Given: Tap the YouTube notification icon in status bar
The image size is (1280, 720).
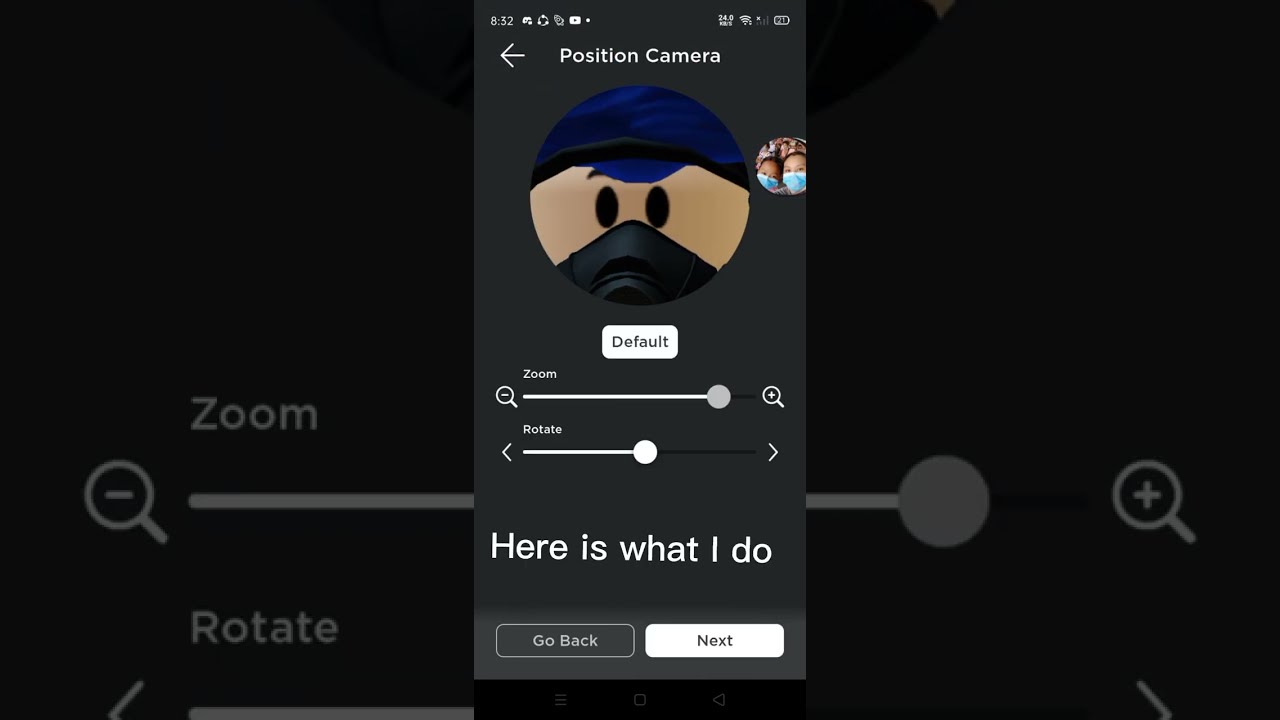Looking at the screenshot, I should (575, 20).
